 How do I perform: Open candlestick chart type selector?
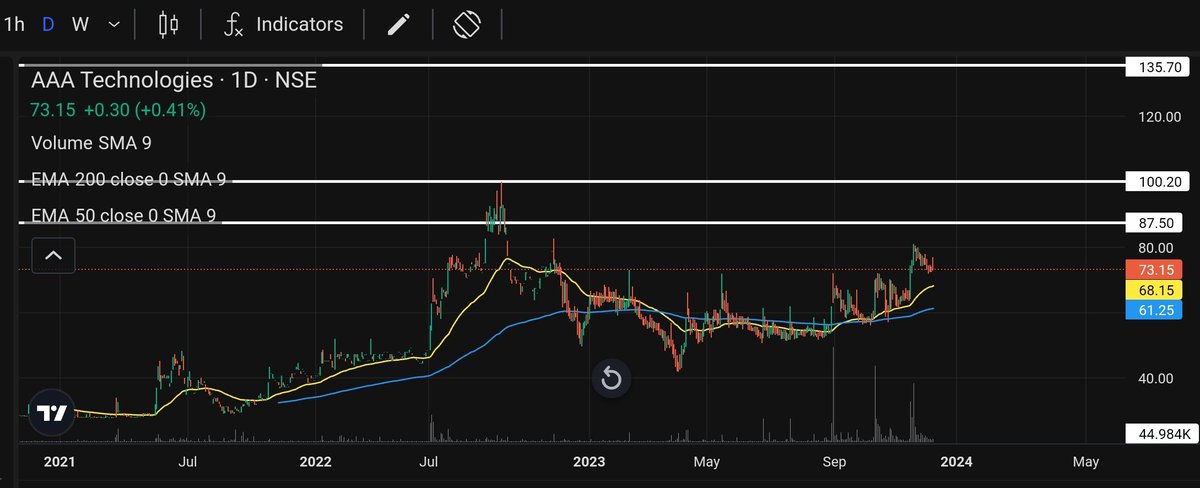click(169, 24)
